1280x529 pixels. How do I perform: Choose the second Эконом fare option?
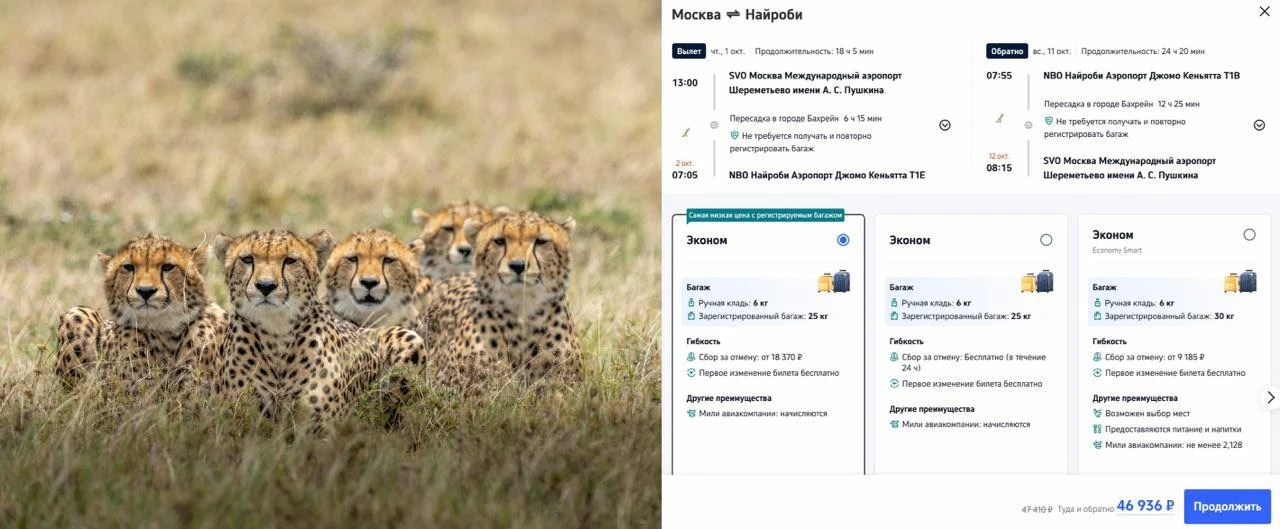[1046, 240]
